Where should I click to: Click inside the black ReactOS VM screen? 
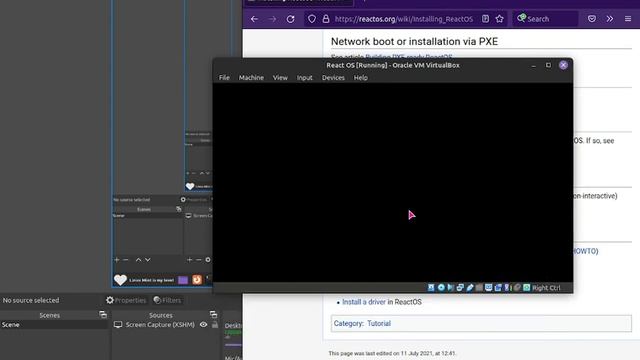point(393,182)
